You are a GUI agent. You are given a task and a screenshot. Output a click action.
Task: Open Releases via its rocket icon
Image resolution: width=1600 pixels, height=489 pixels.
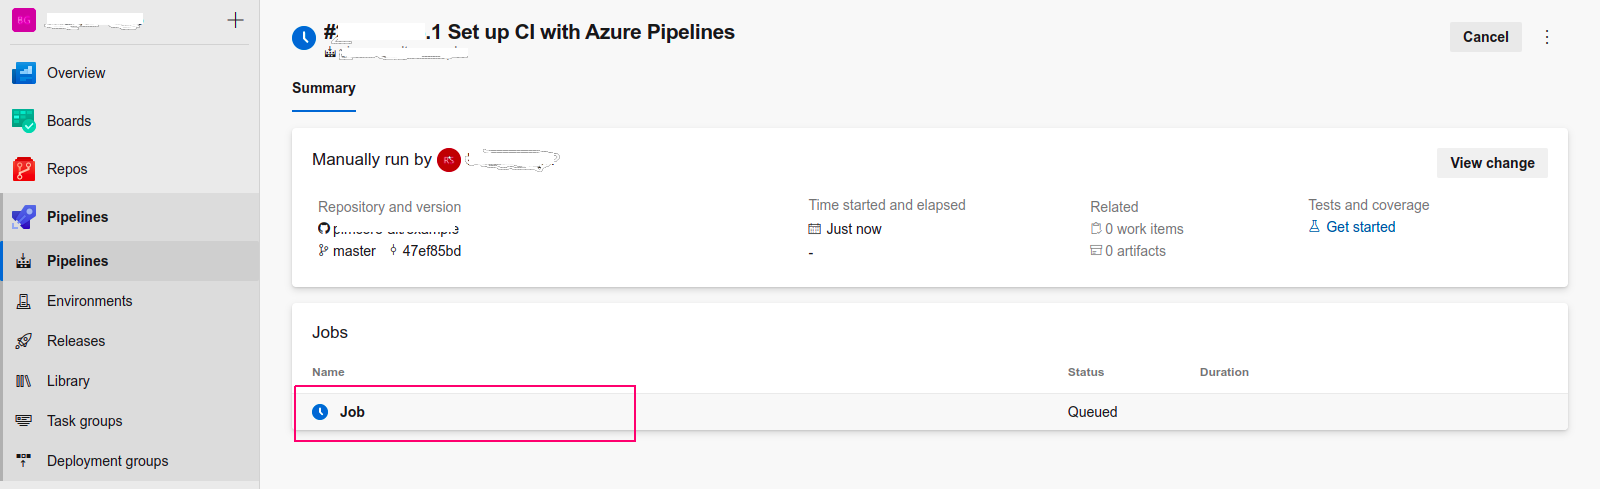[x=24, y=341]
